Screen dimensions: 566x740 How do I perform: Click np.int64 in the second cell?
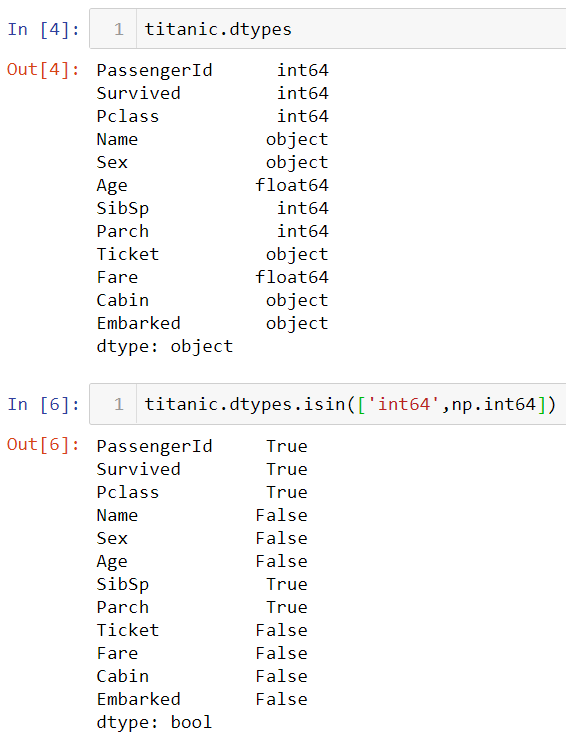494,404
